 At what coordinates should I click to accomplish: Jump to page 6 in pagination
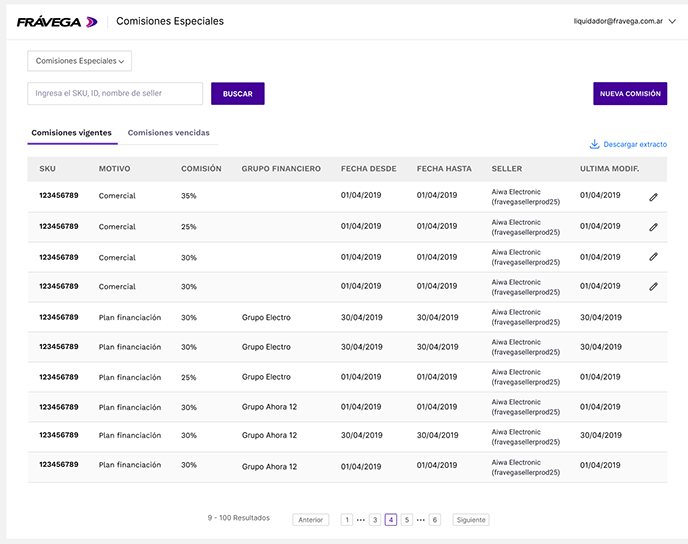coord(434,519)
